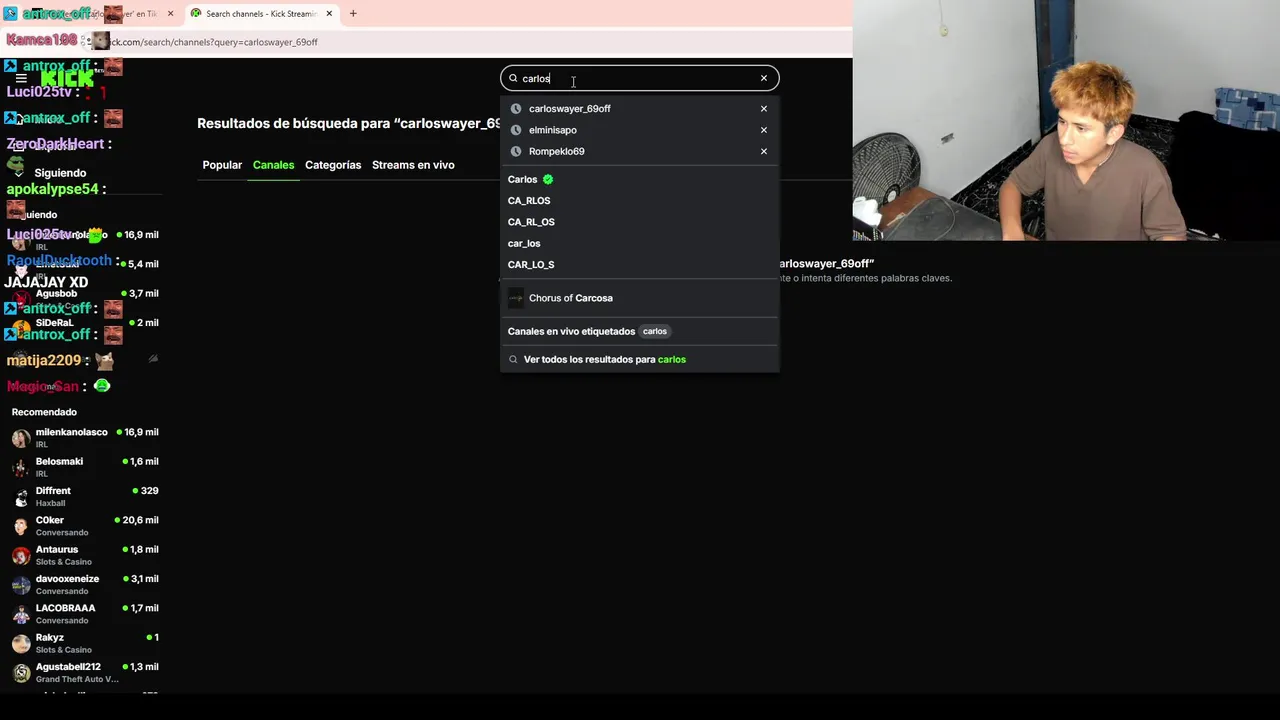Click Rakyz avatar icon
Screen dimensions: 1280x720
[21, 643]
